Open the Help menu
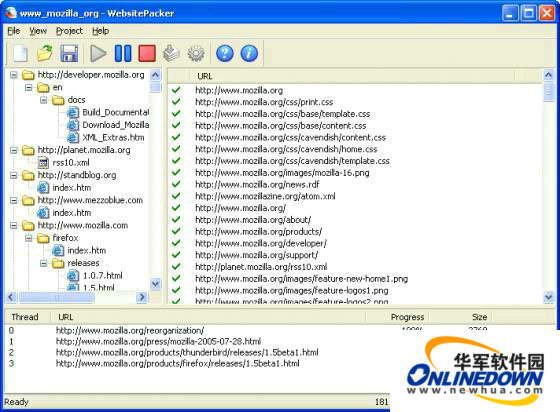The image size is (560, 412). (x=100, y=31)
